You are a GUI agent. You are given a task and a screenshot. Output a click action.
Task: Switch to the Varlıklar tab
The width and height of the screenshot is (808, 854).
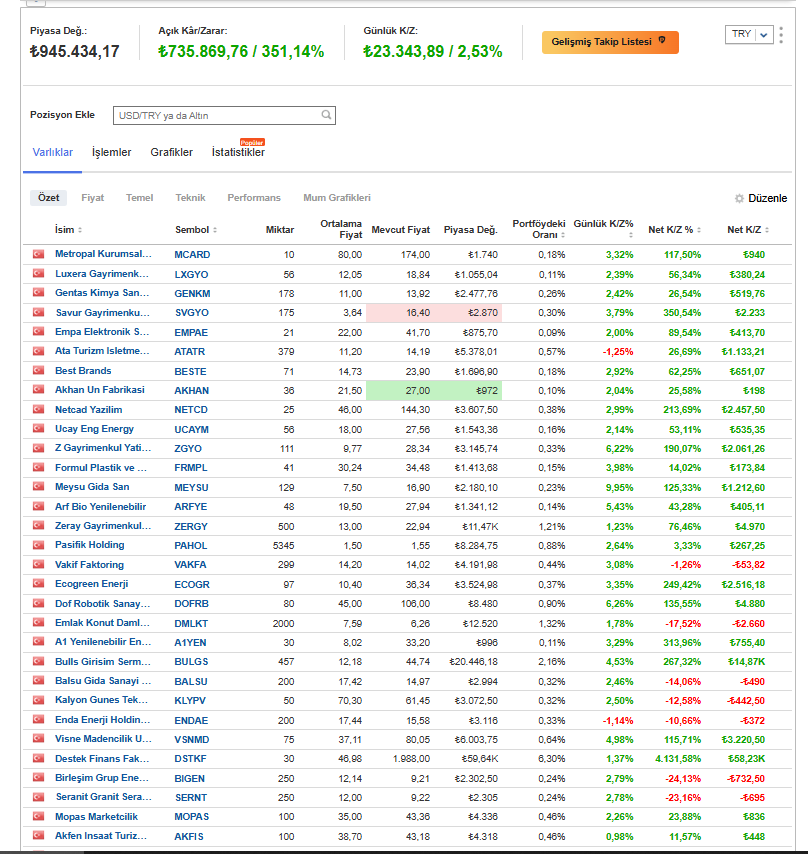53,152
